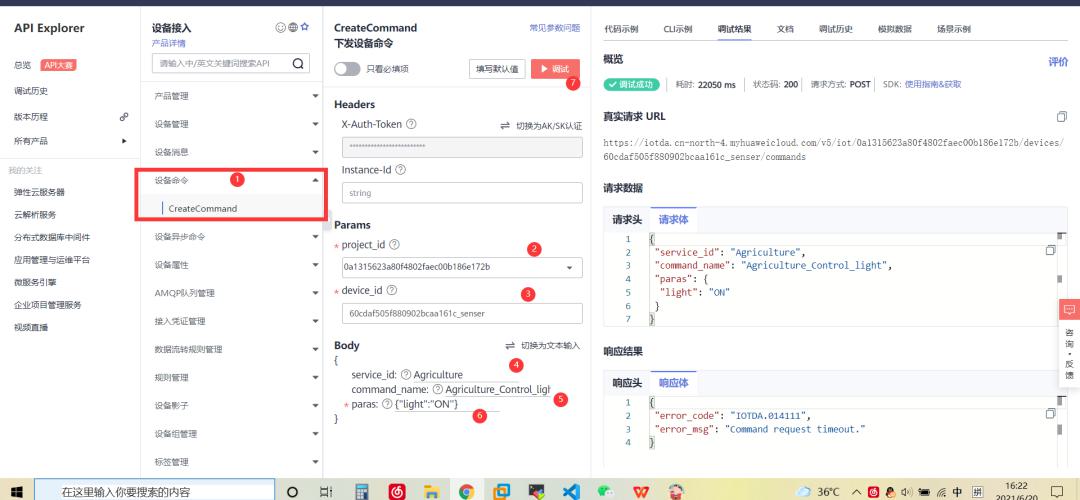Image resolution: width=1080 pixels, height=500 pixels.
Task: Toggle the 只看必填项 switch
Action: click(x=347, y=69)
